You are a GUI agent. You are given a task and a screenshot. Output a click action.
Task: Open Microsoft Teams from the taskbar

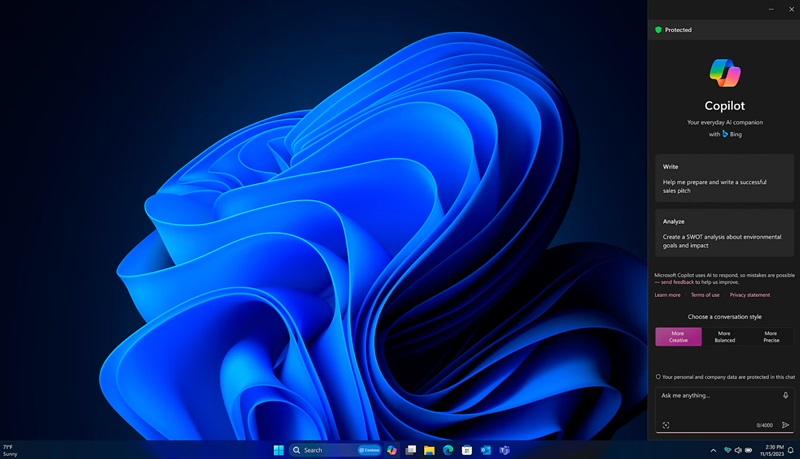pyautogui.click(x=505, y=450)
